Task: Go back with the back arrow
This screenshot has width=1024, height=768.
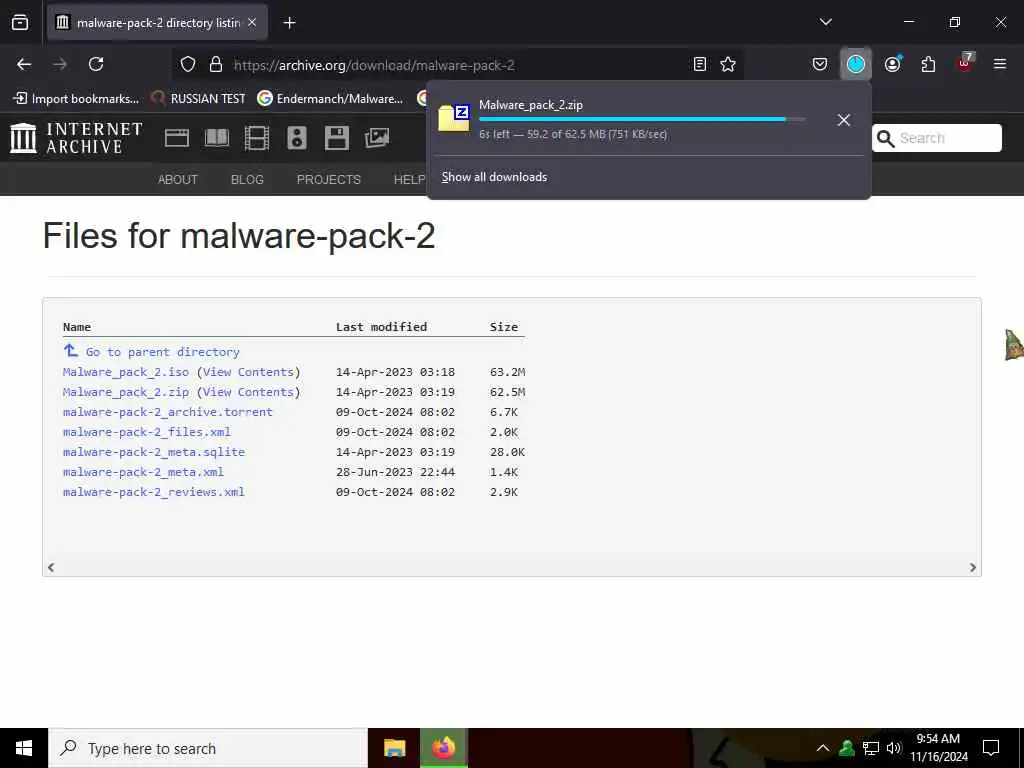Action: pyautogui.click(x=24, y=64)
